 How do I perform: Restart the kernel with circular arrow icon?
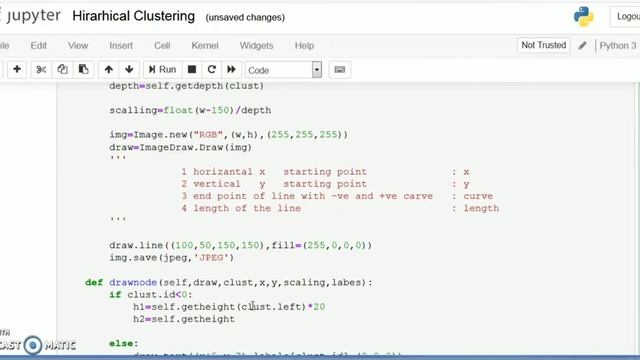point(211,69)
